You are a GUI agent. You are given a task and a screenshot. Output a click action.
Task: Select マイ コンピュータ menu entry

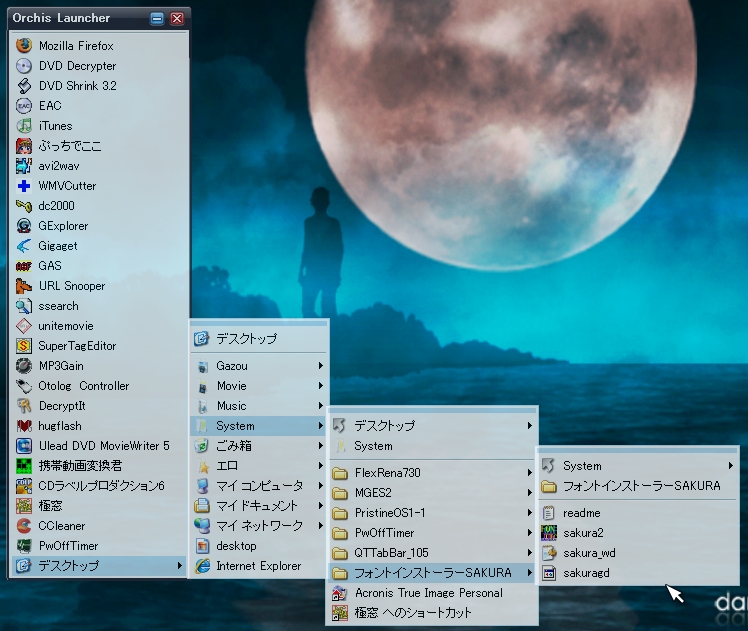pyautogui.click(x=259, y=486)
